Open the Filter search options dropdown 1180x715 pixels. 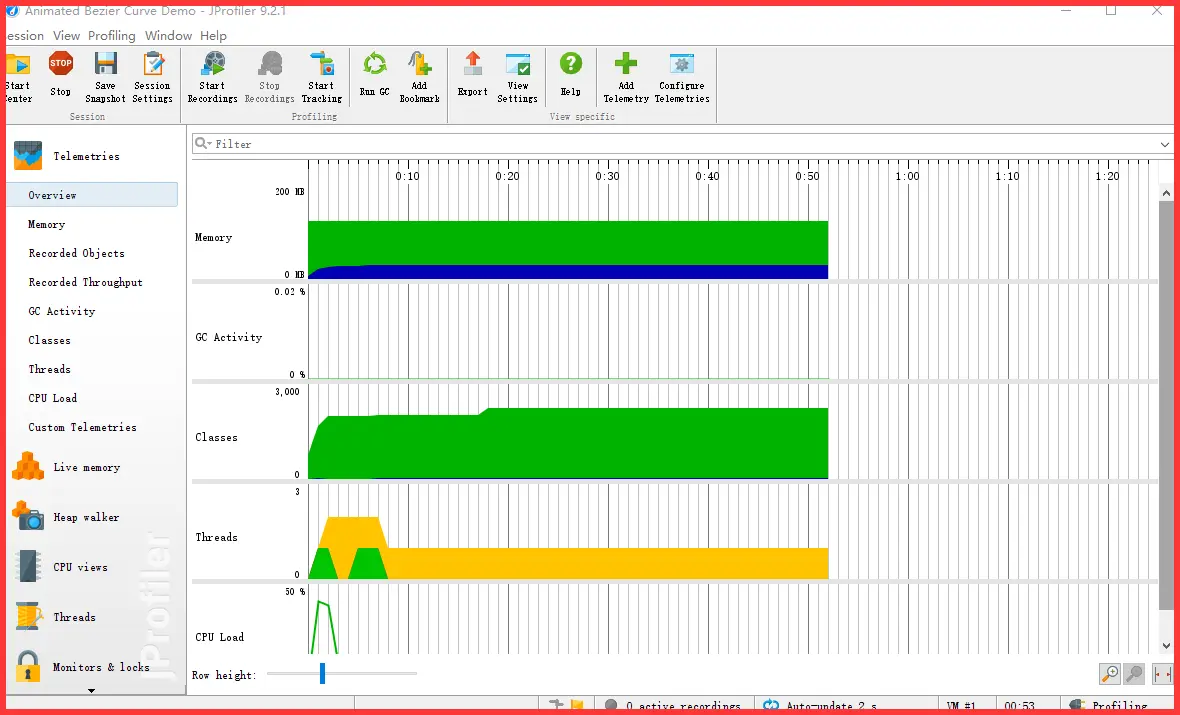[203, 144]
